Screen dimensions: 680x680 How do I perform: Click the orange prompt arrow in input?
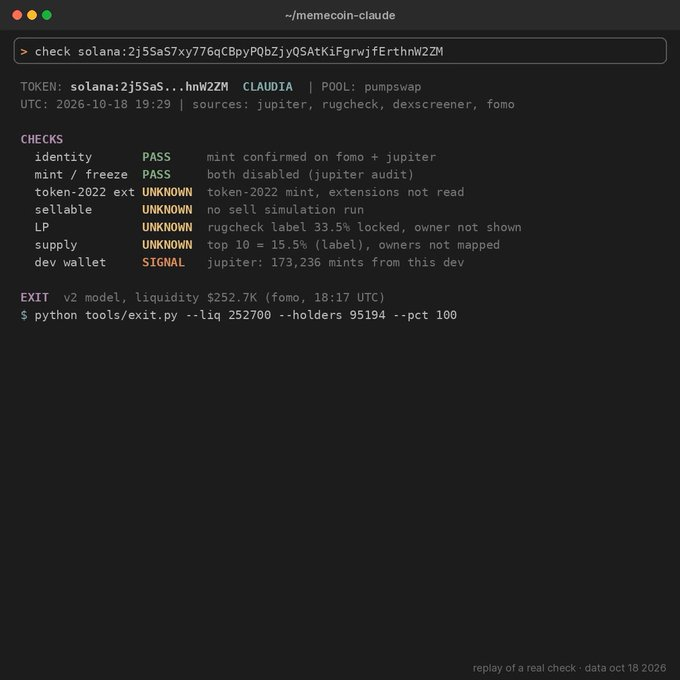(x=24, y=52)
